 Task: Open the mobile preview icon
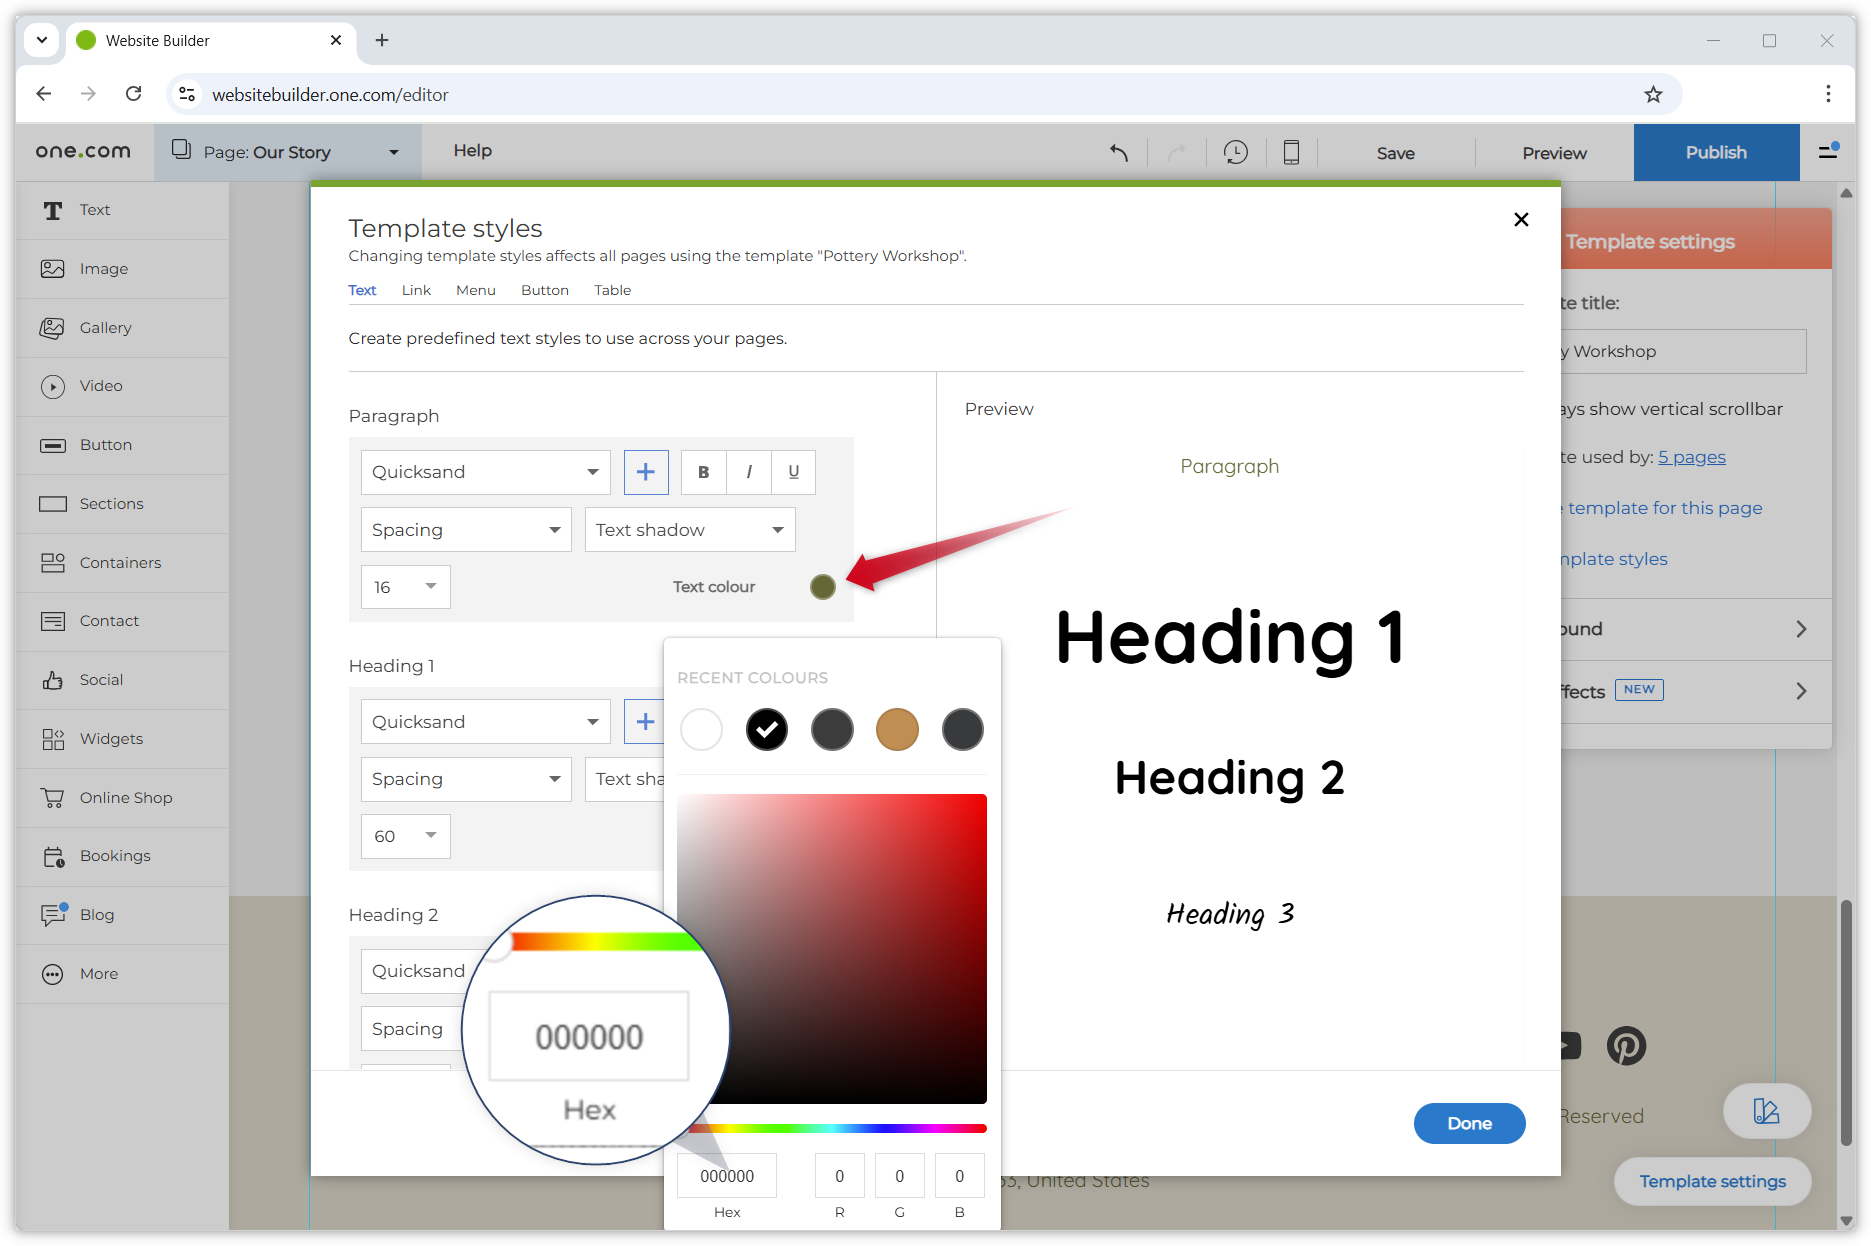pos(1291,152)
